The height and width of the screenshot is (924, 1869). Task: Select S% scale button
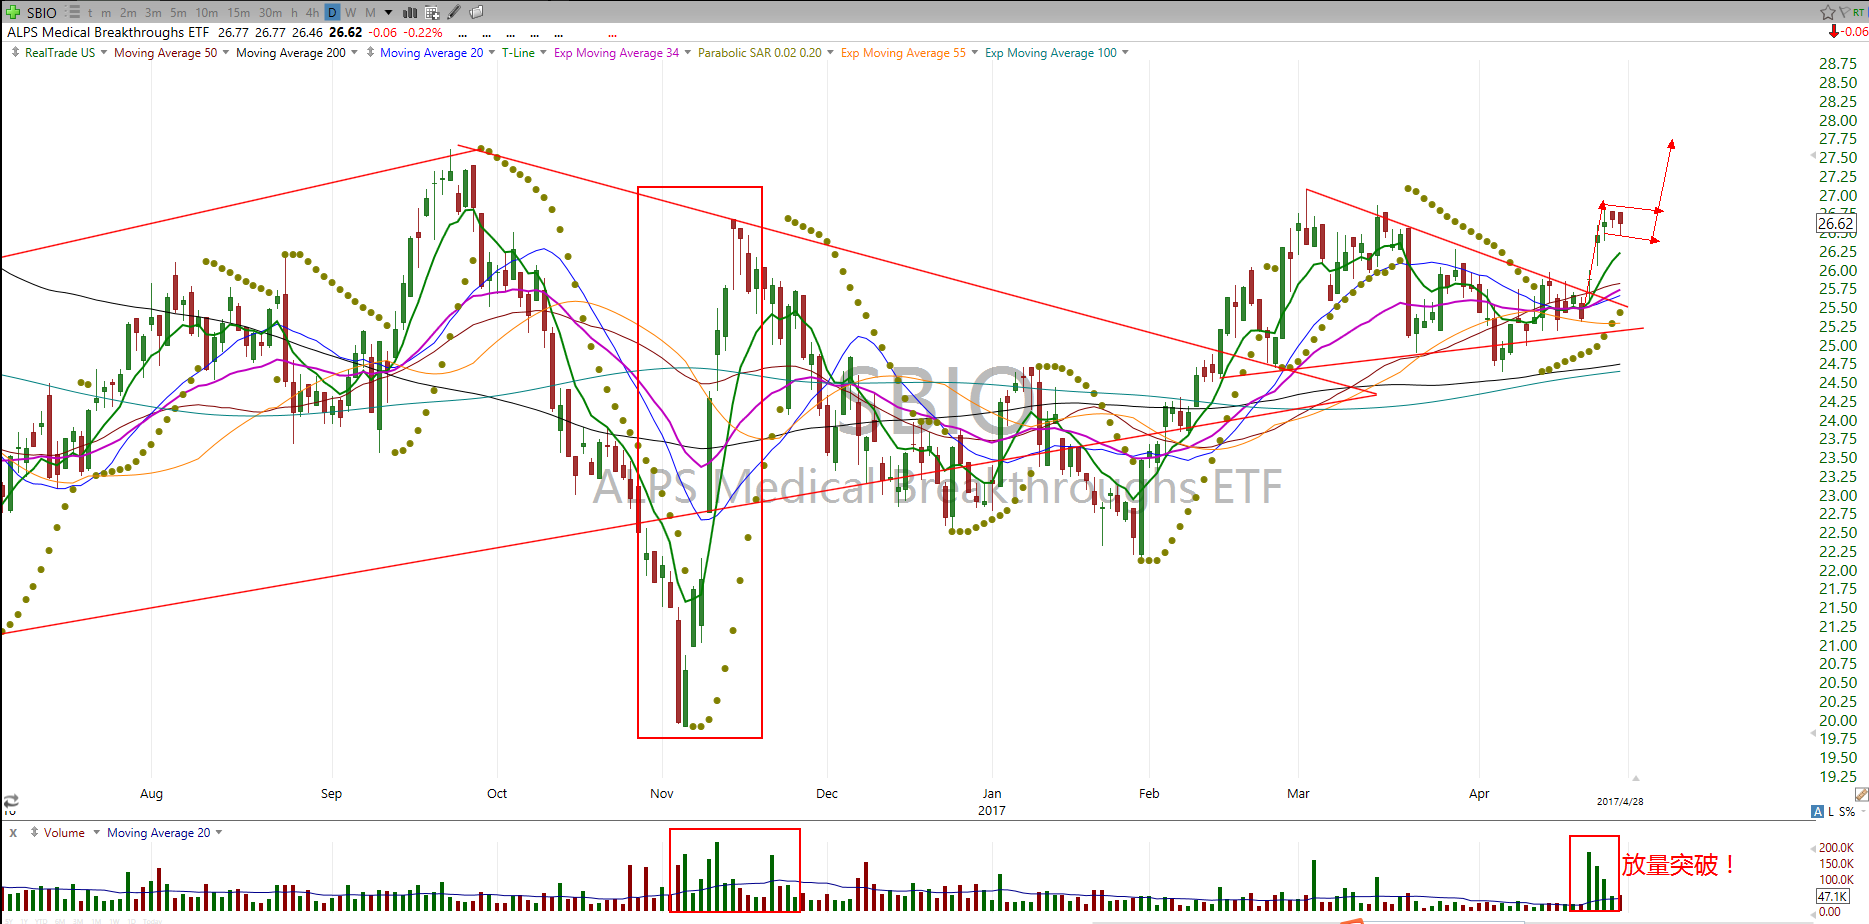(1847, 811)
